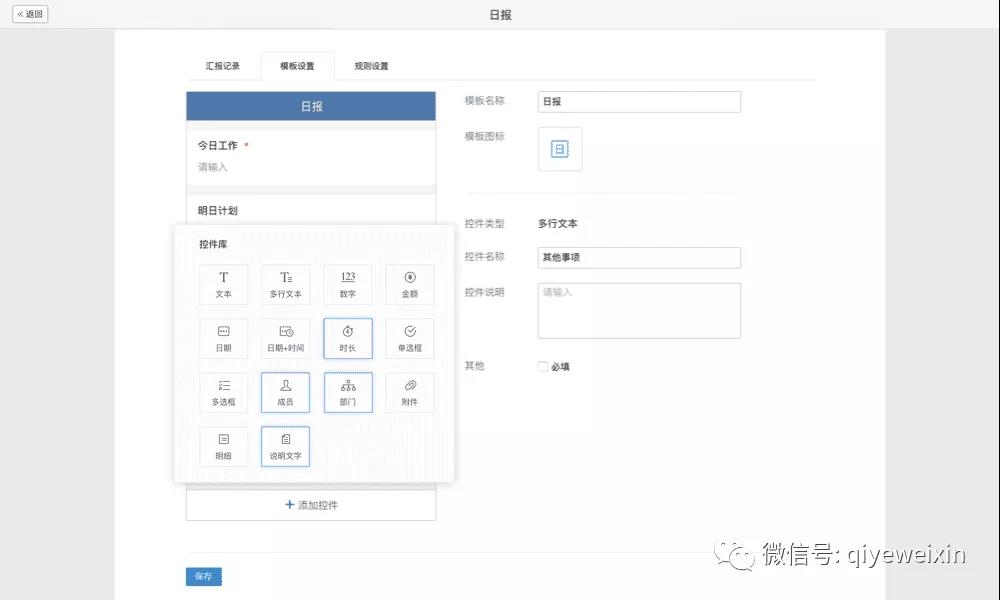The image size is (1000, 600).
Task: Open the 规则设置 tab
Action: pyautogui.click(x=371, y=66)
